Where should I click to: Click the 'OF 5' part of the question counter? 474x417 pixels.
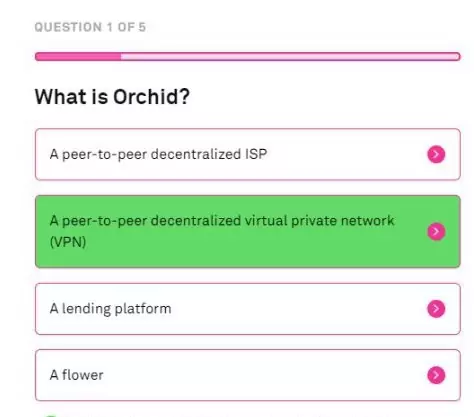tap(132, 27)
